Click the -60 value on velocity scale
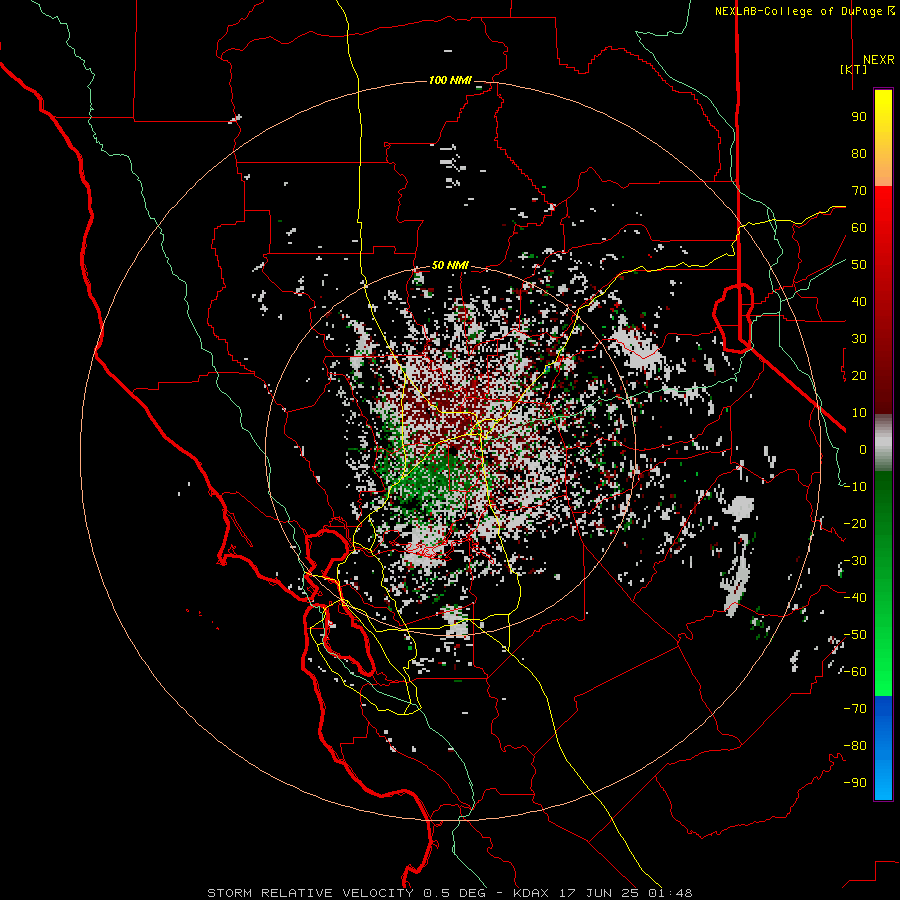The image size is (900, 900). pyautogui.click(x=855, y=672)
